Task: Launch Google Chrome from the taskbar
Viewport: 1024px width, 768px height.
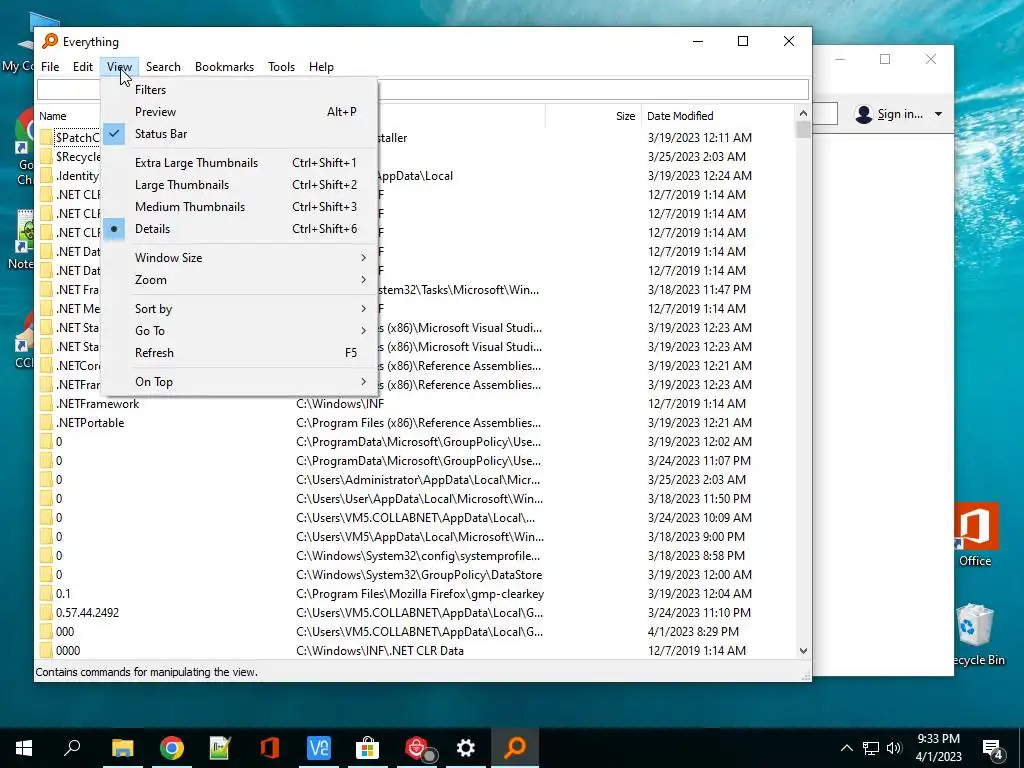Action: click(172, 748)
